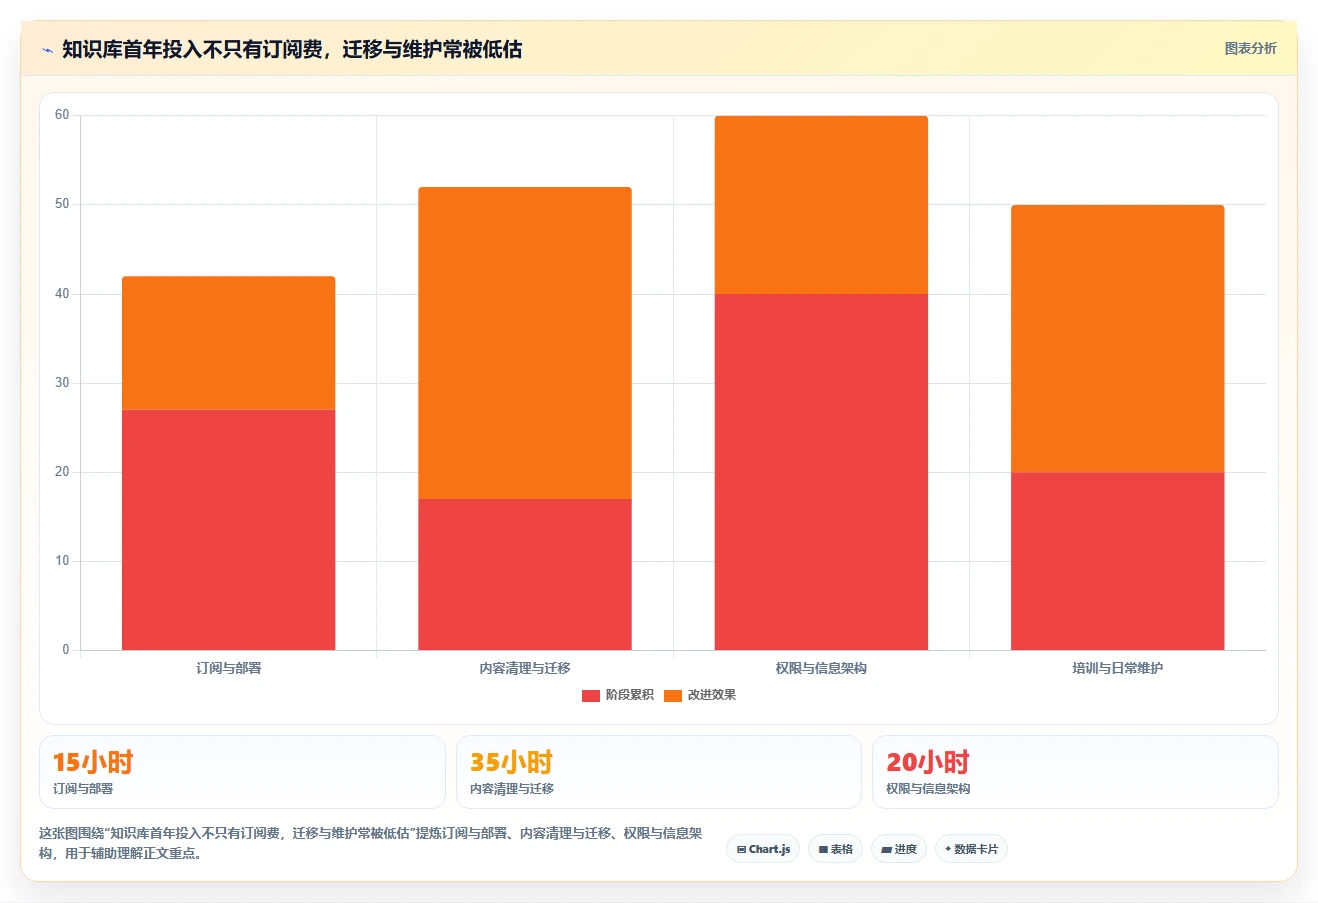Toggle the 阶段累积 legend red swatch
This screenshot has height=903, width=1318.
pyautogui.click(x=591, y=696)
